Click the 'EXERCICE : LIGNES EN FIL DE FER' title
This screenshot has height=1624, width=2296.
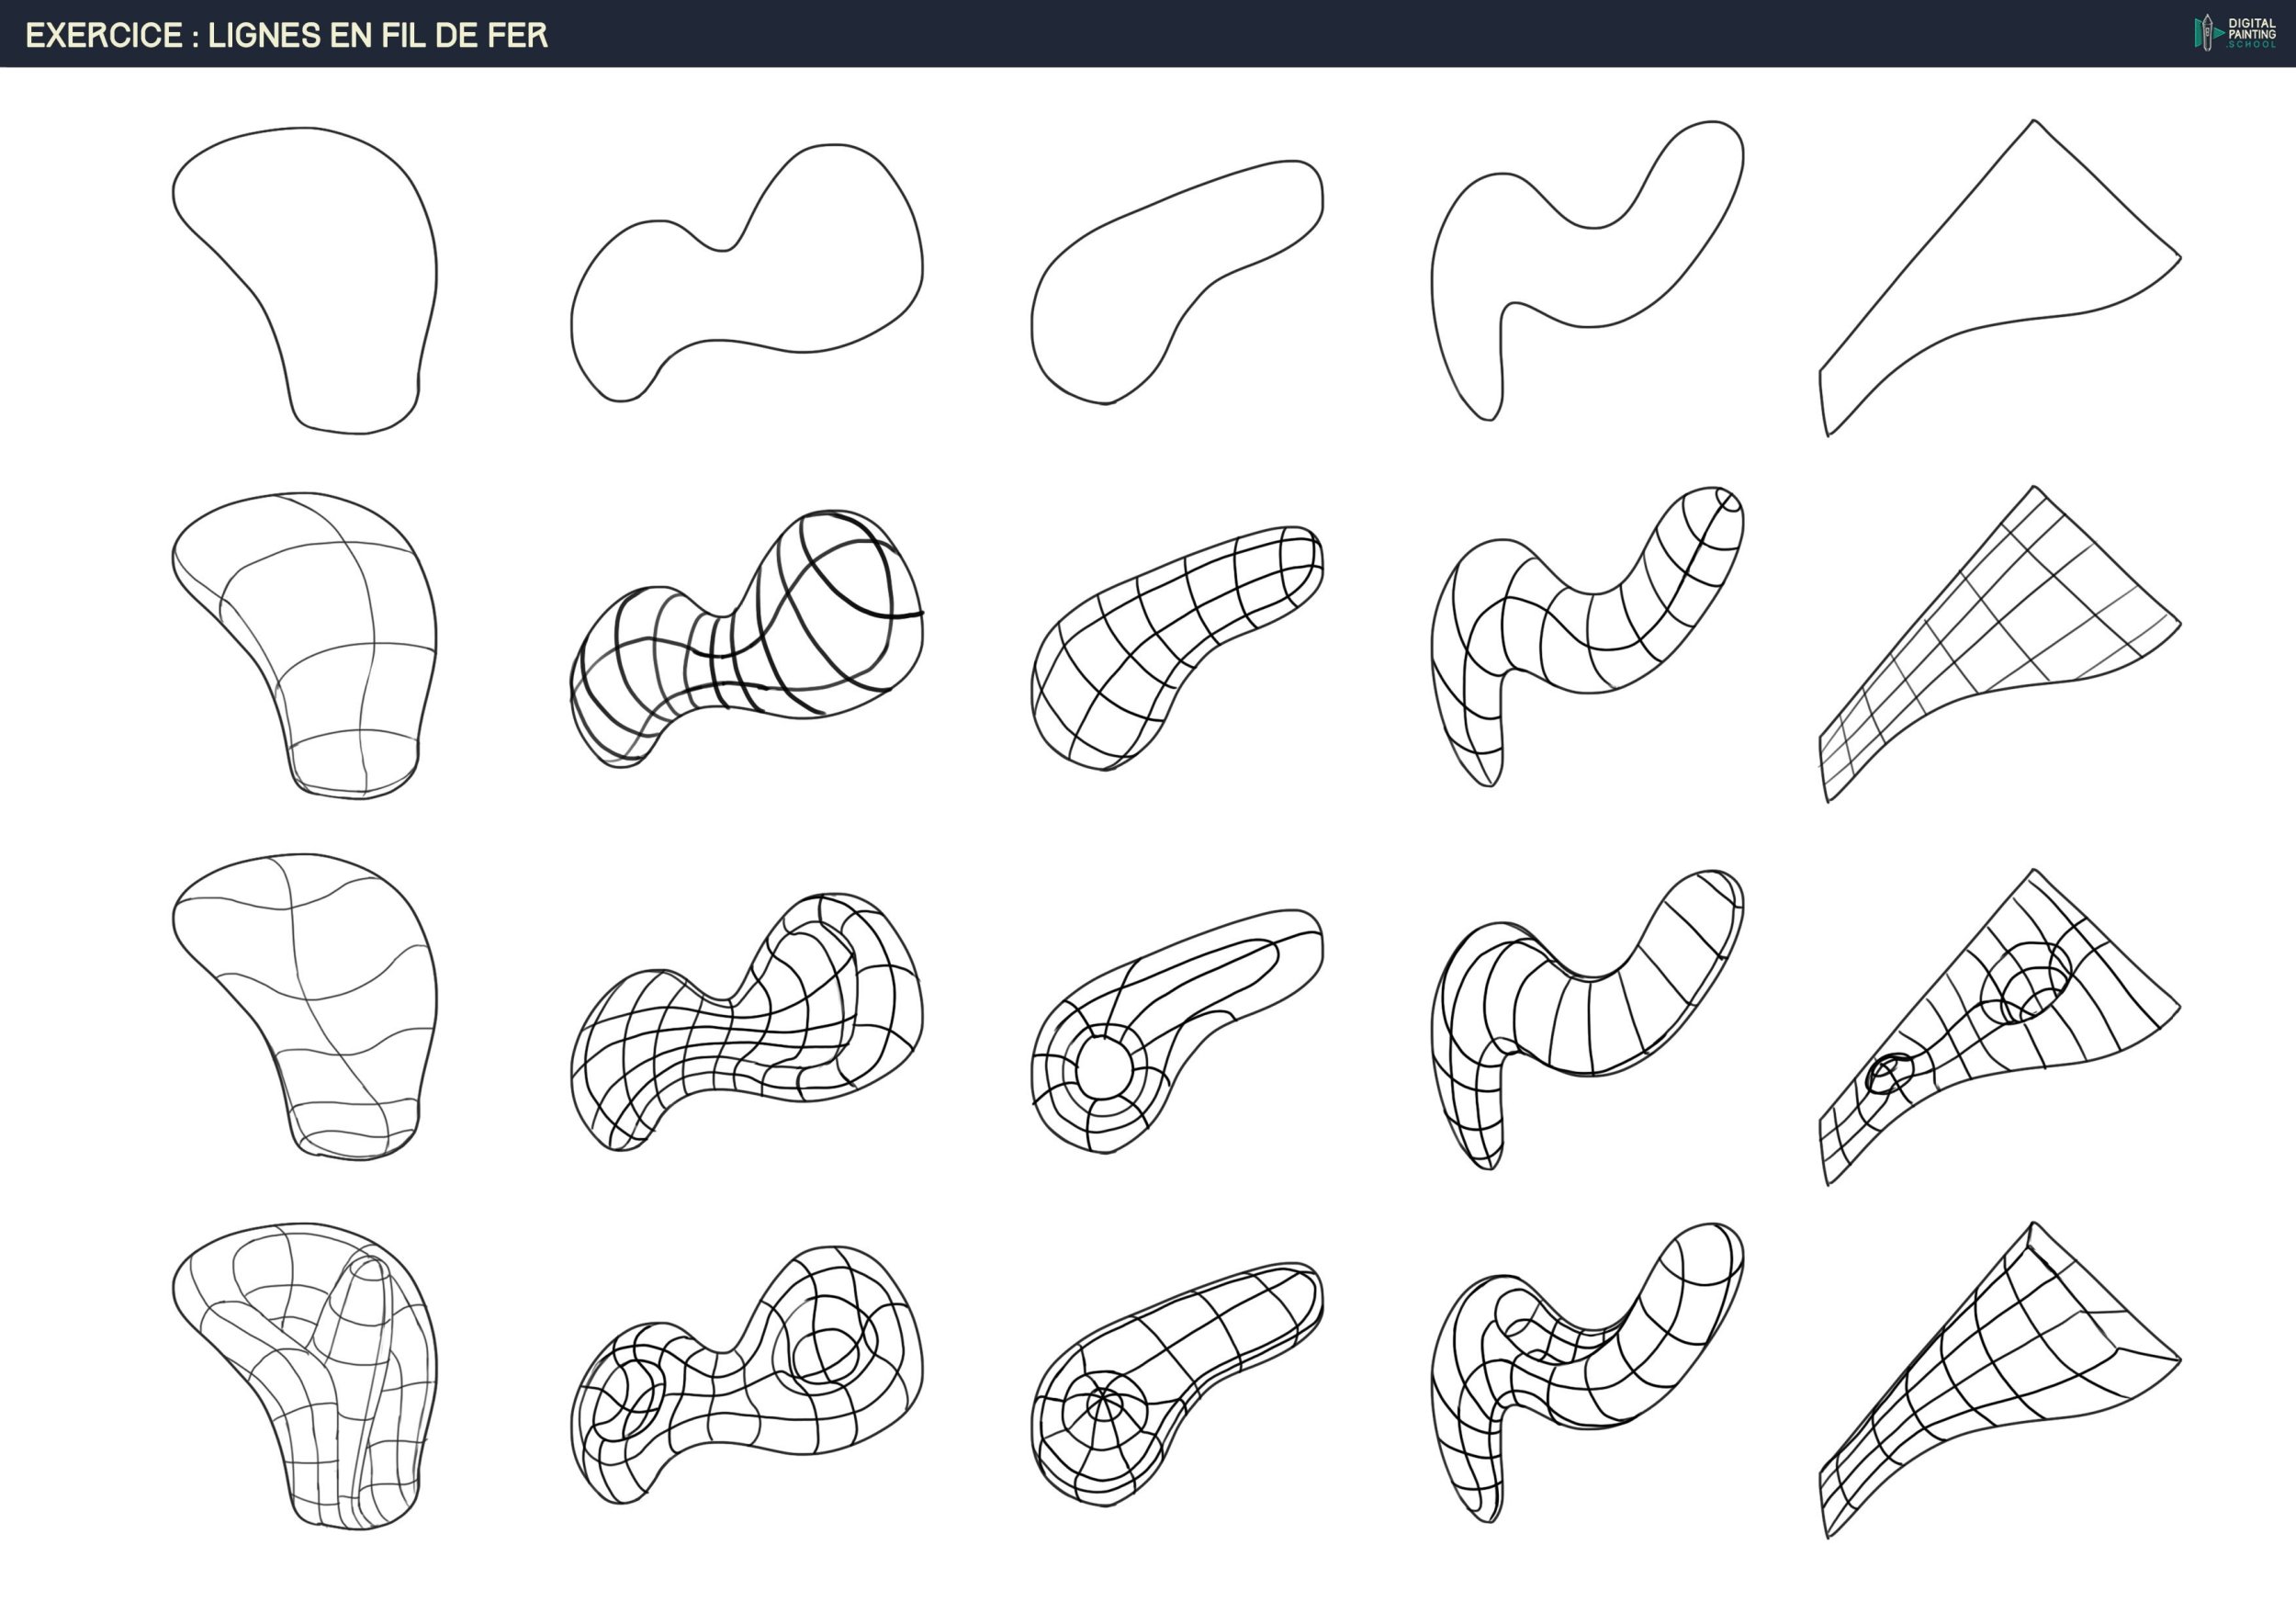point(287,36)
